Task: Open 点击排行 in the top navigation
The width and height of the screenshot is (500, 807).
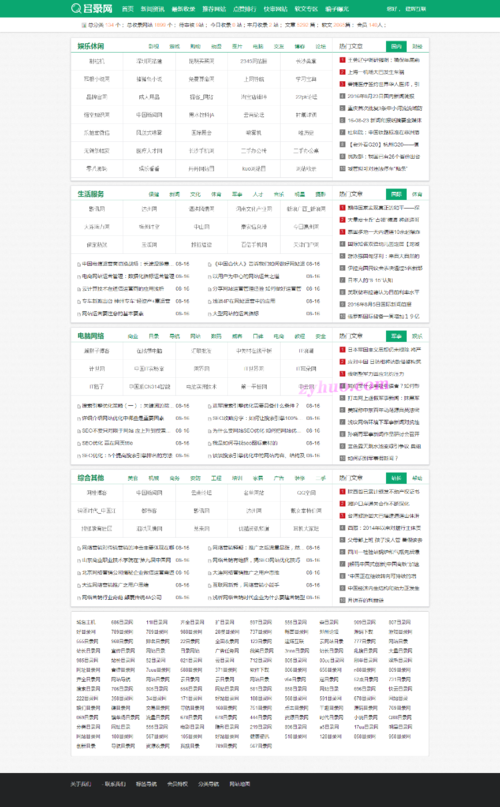Action: click(x=245, y=9)
